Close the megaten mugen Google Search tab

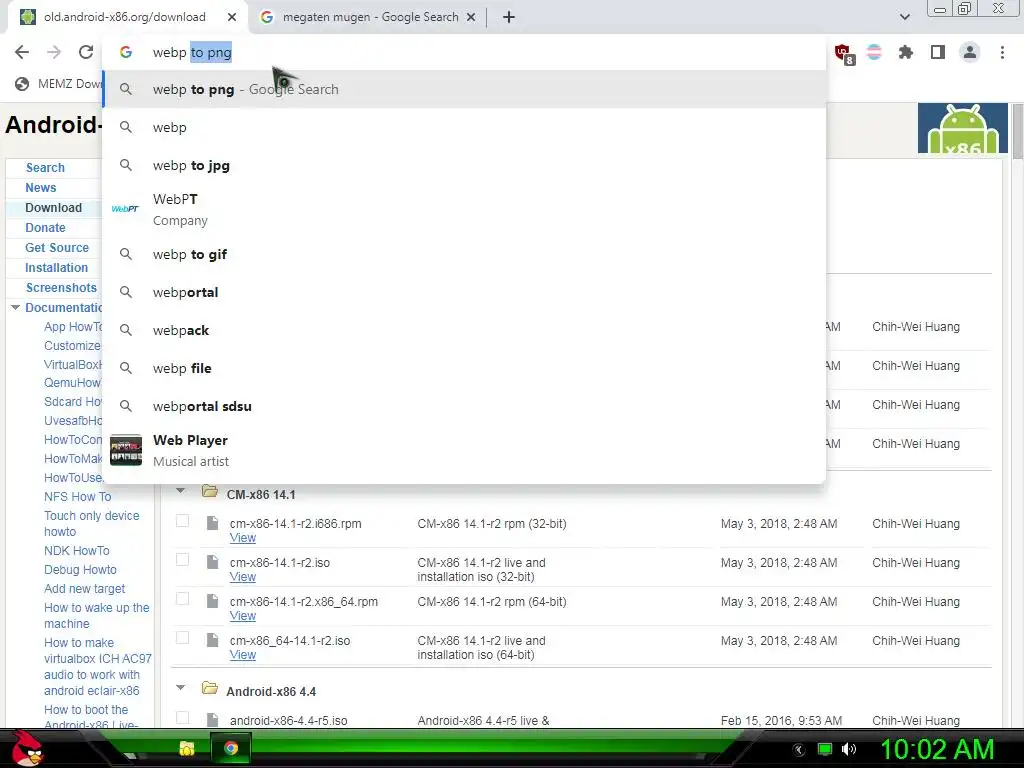tap(471, 17)
